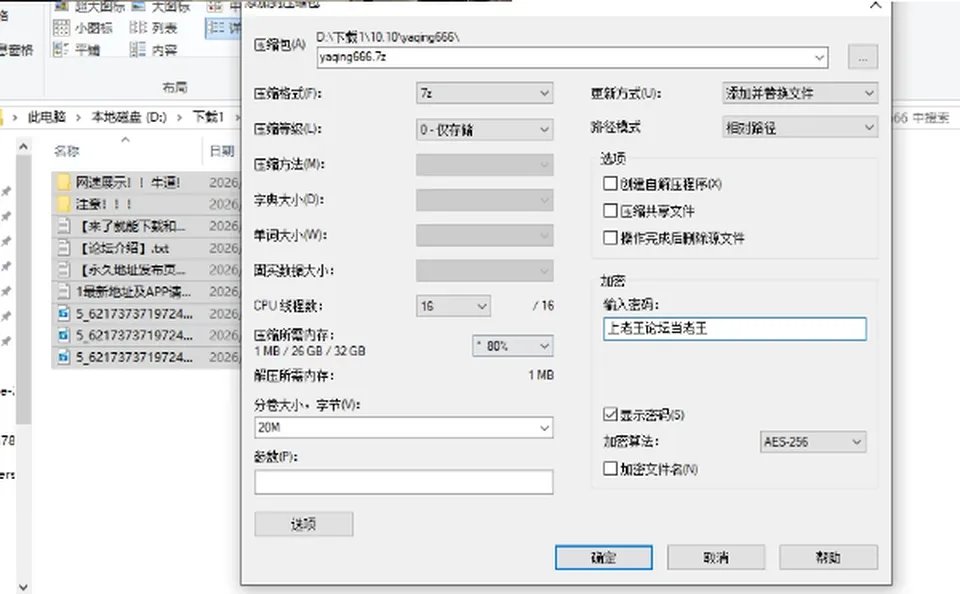Image resolution: width=960 pixels, height=594 pixels.
Task: Click the 【来了就能下载和... file icon
Action: click(x=63, y=226)
